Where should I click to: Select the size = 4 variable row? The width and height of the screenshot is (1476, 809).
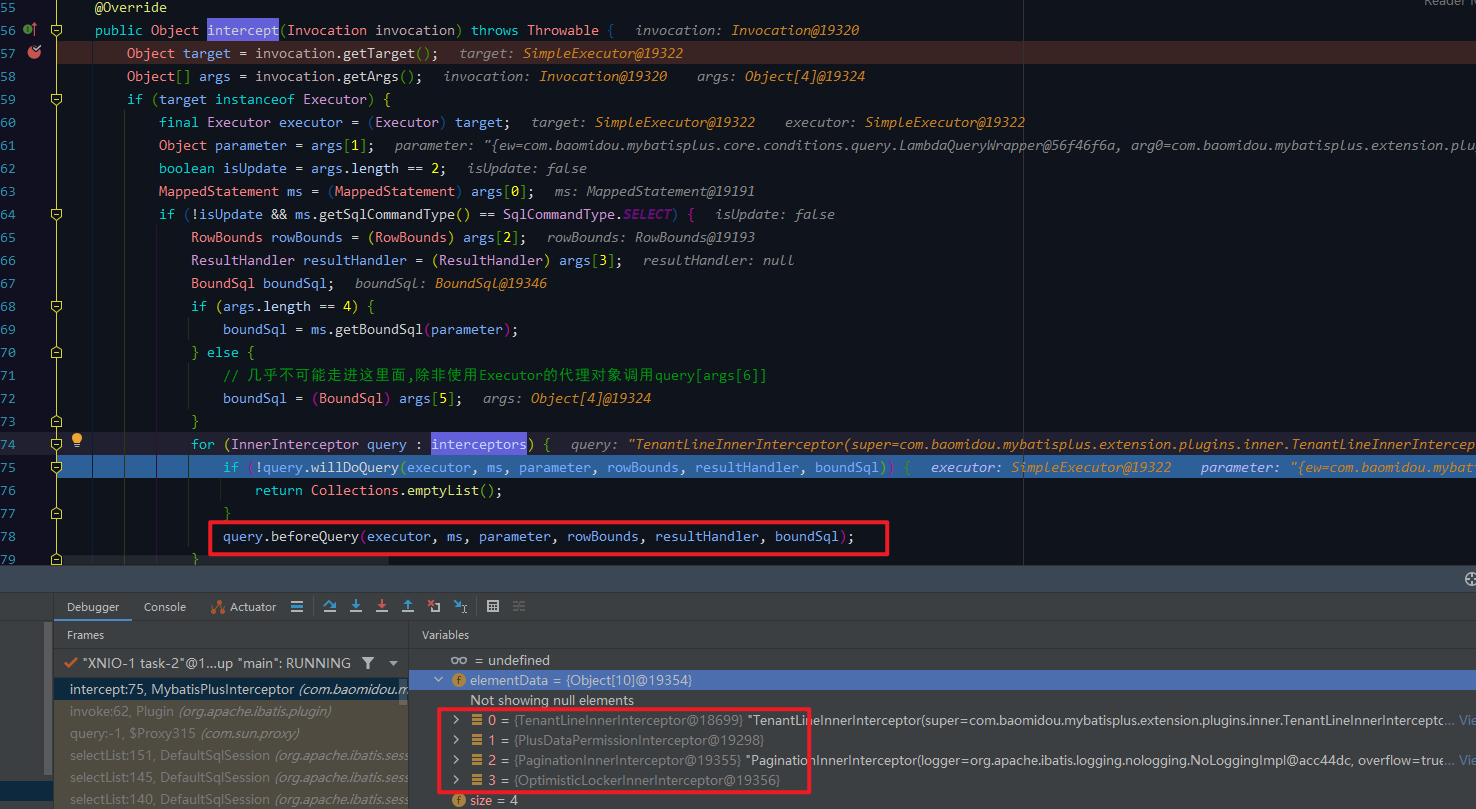[x=942, y=800]
